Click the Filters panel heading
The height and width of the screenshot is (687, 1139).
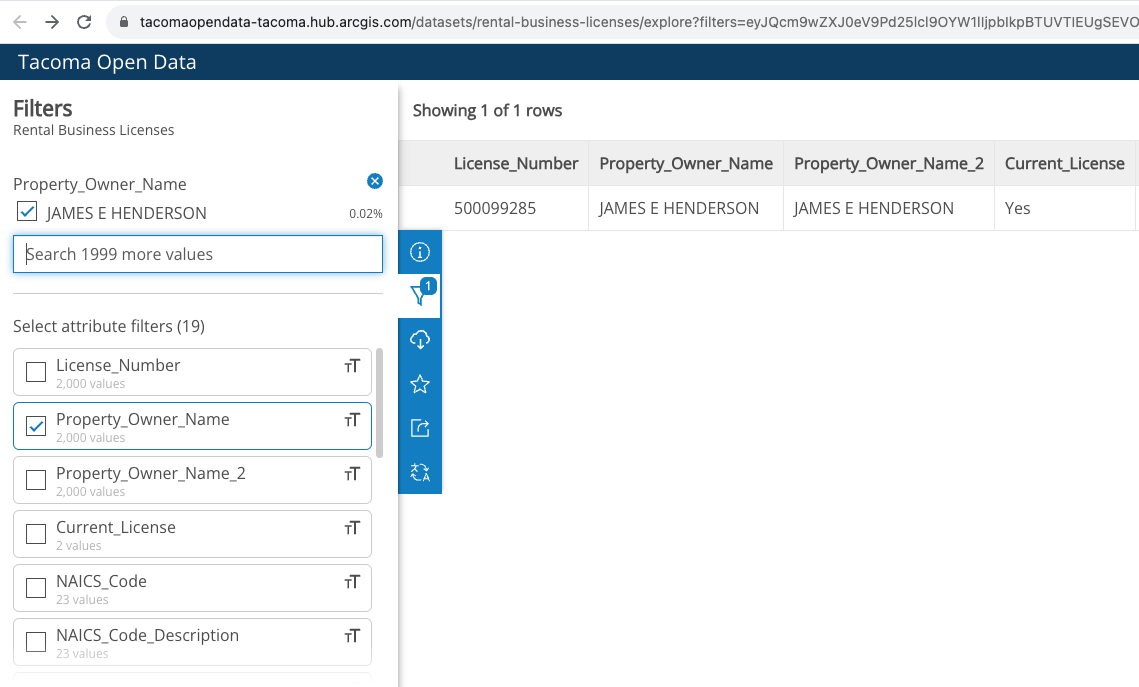point(43,108)
